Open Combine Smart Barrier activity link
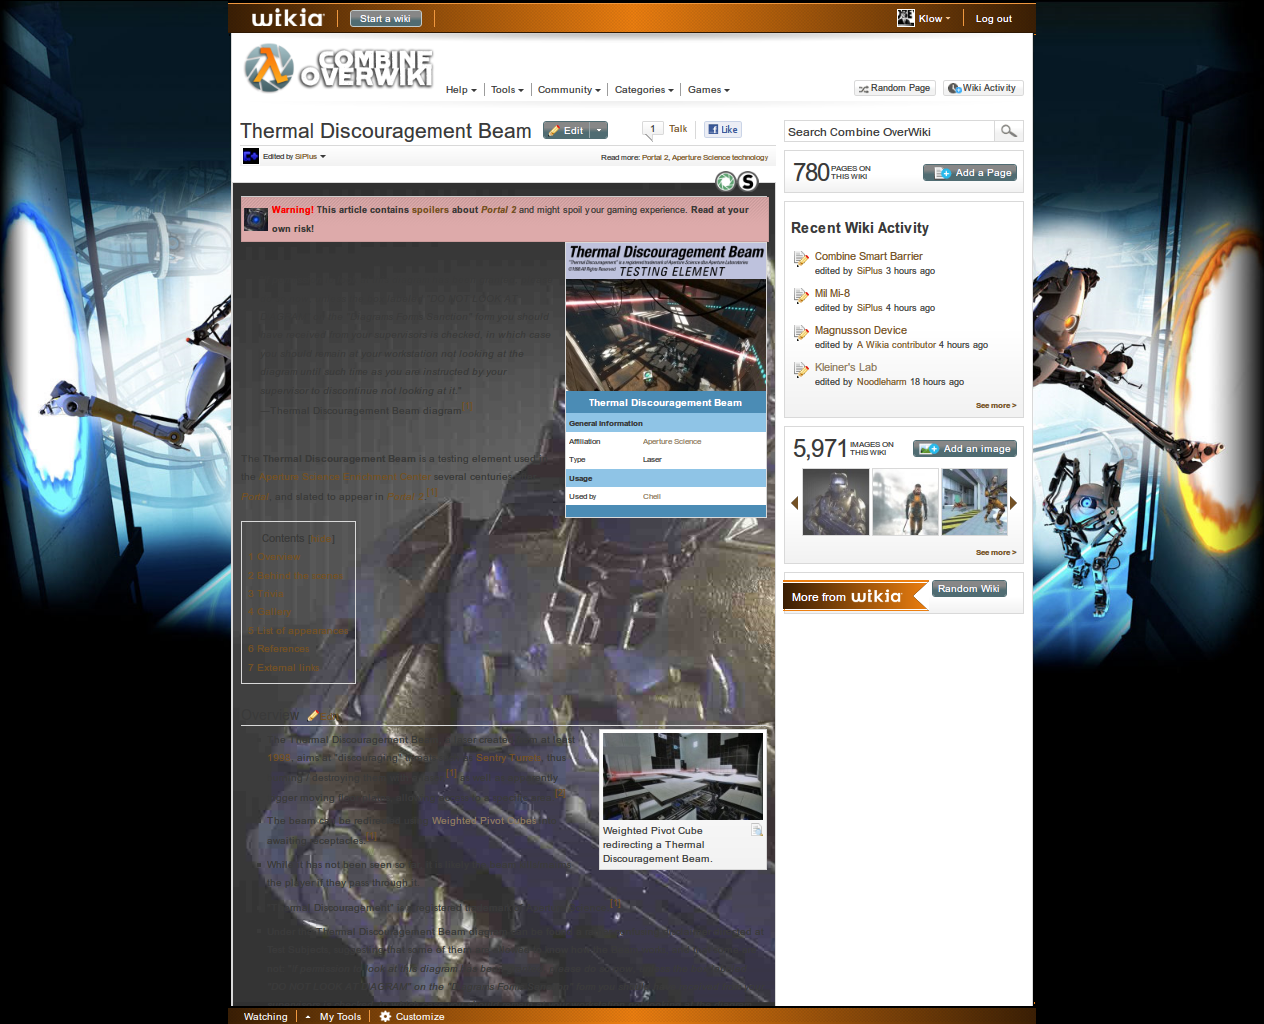This screenshot has height=1024, width=1264. (868, 256)
